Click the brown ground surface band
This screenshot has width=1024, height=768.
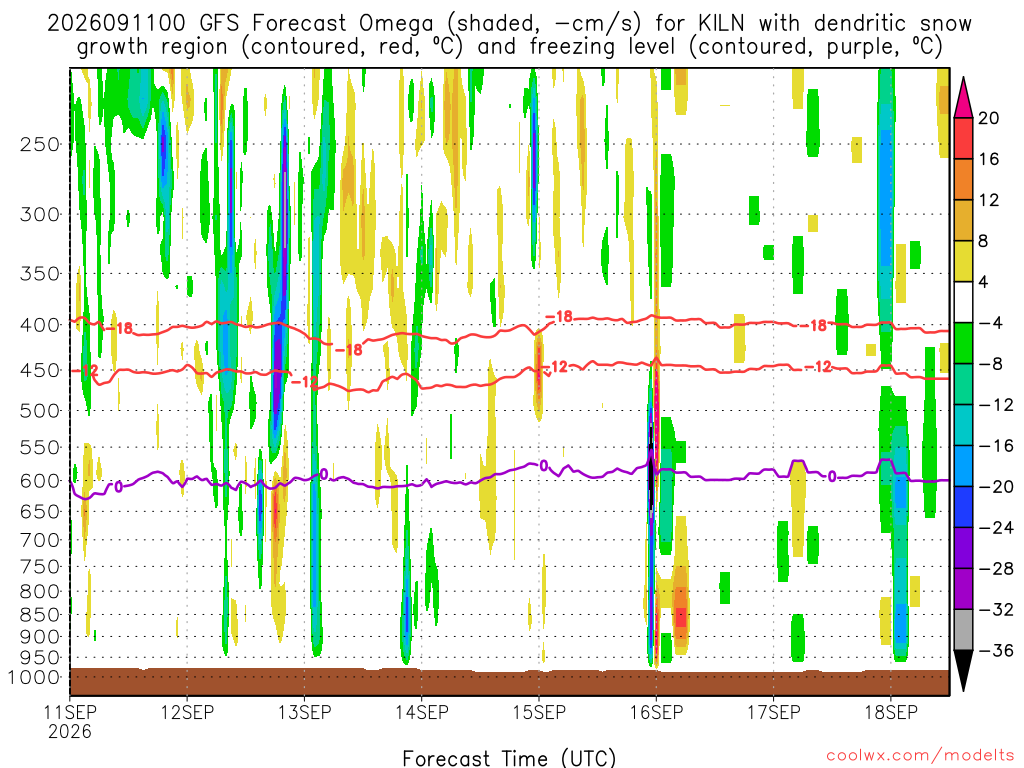click(509, 682)
